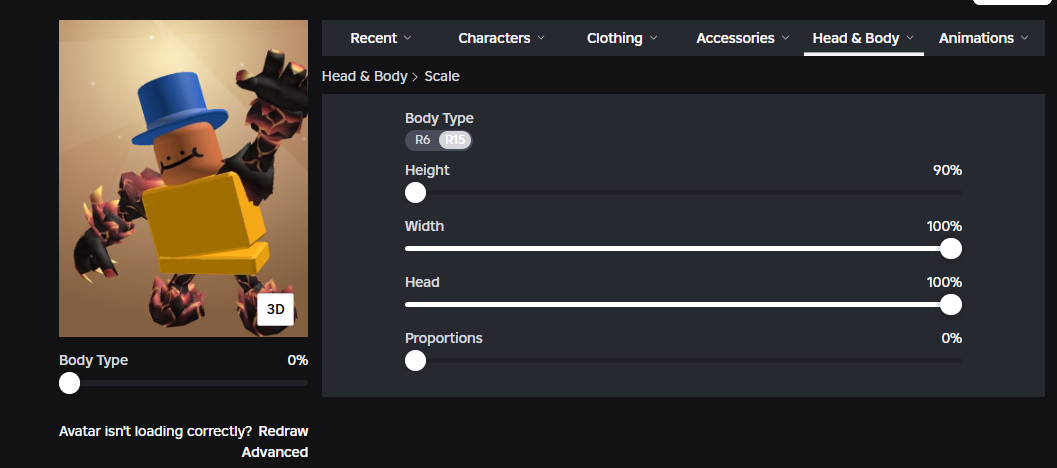This screenshot has height=468, width=1057.
Task: Click the Head scale slider handle
Action: point(951,304)
